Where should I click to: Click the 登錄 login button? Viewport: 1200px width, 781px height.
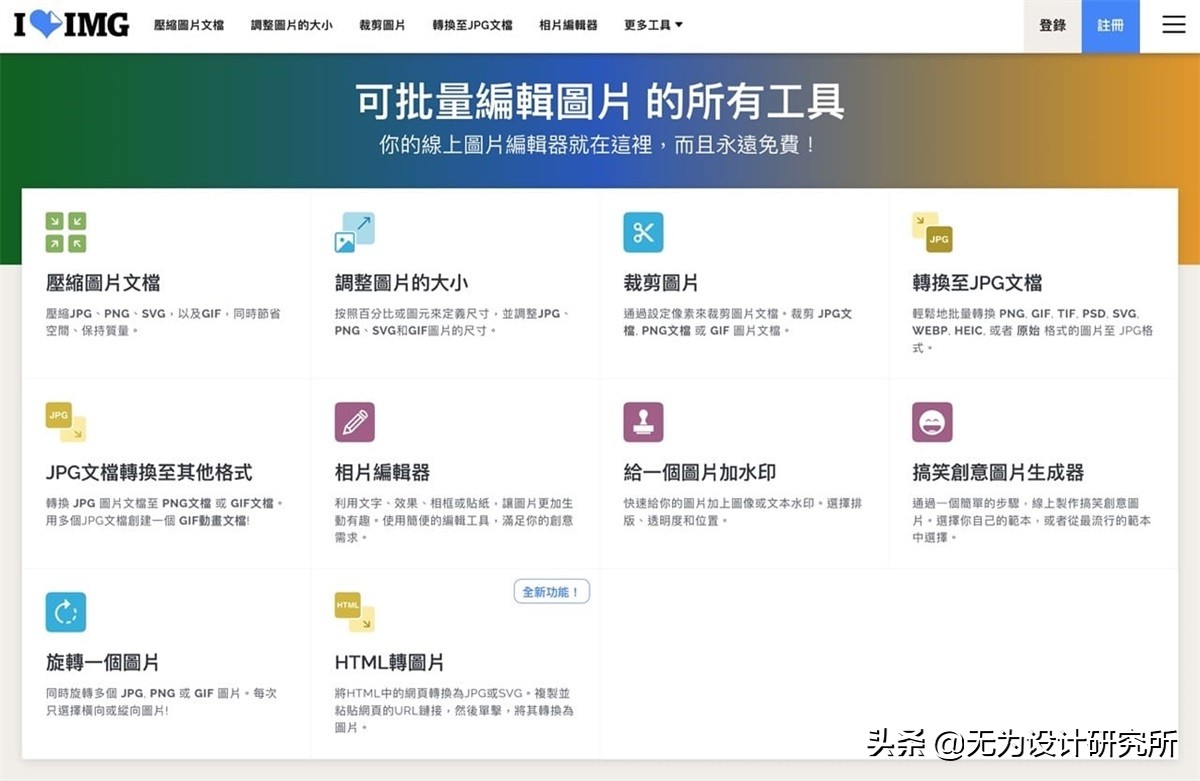pyautogui.click(x=1052, y=25)
